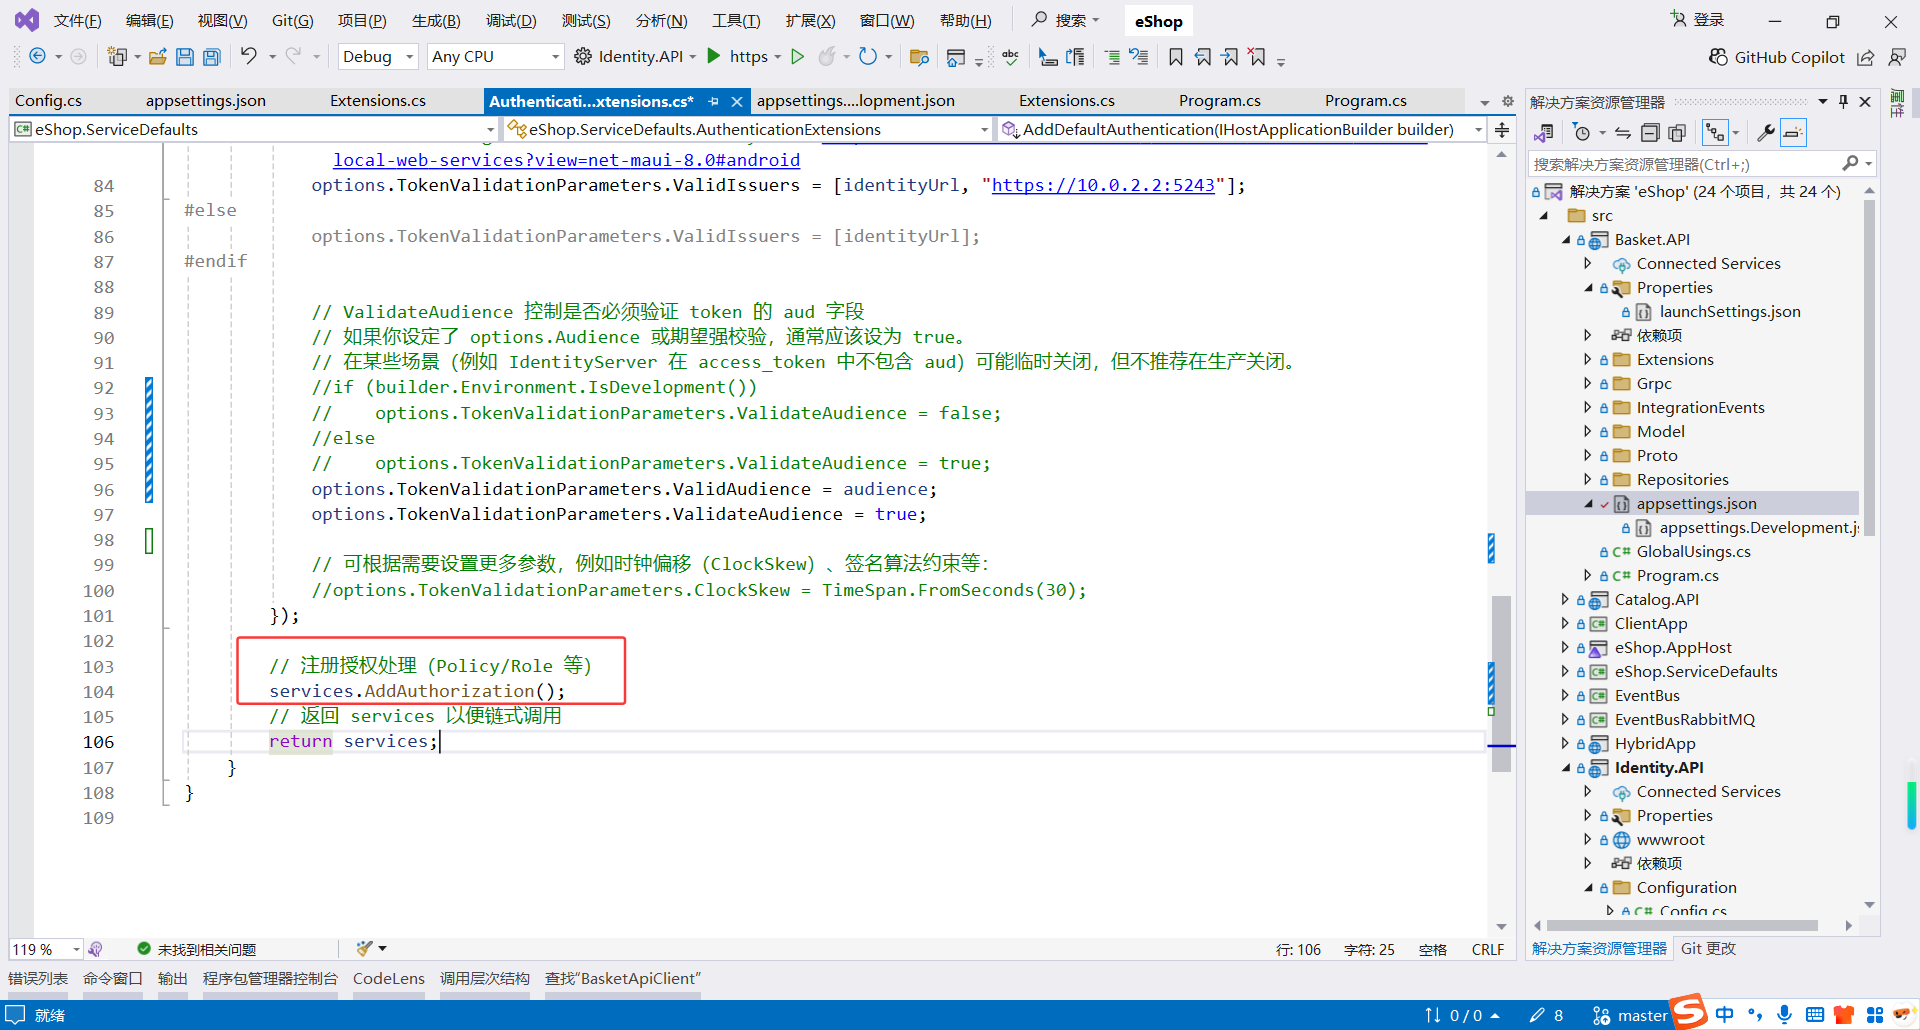Click the refresh/restart debugging icon
Image resolution: width=1920 pixels, height=1030 pixels.
(x=868, y=56)
